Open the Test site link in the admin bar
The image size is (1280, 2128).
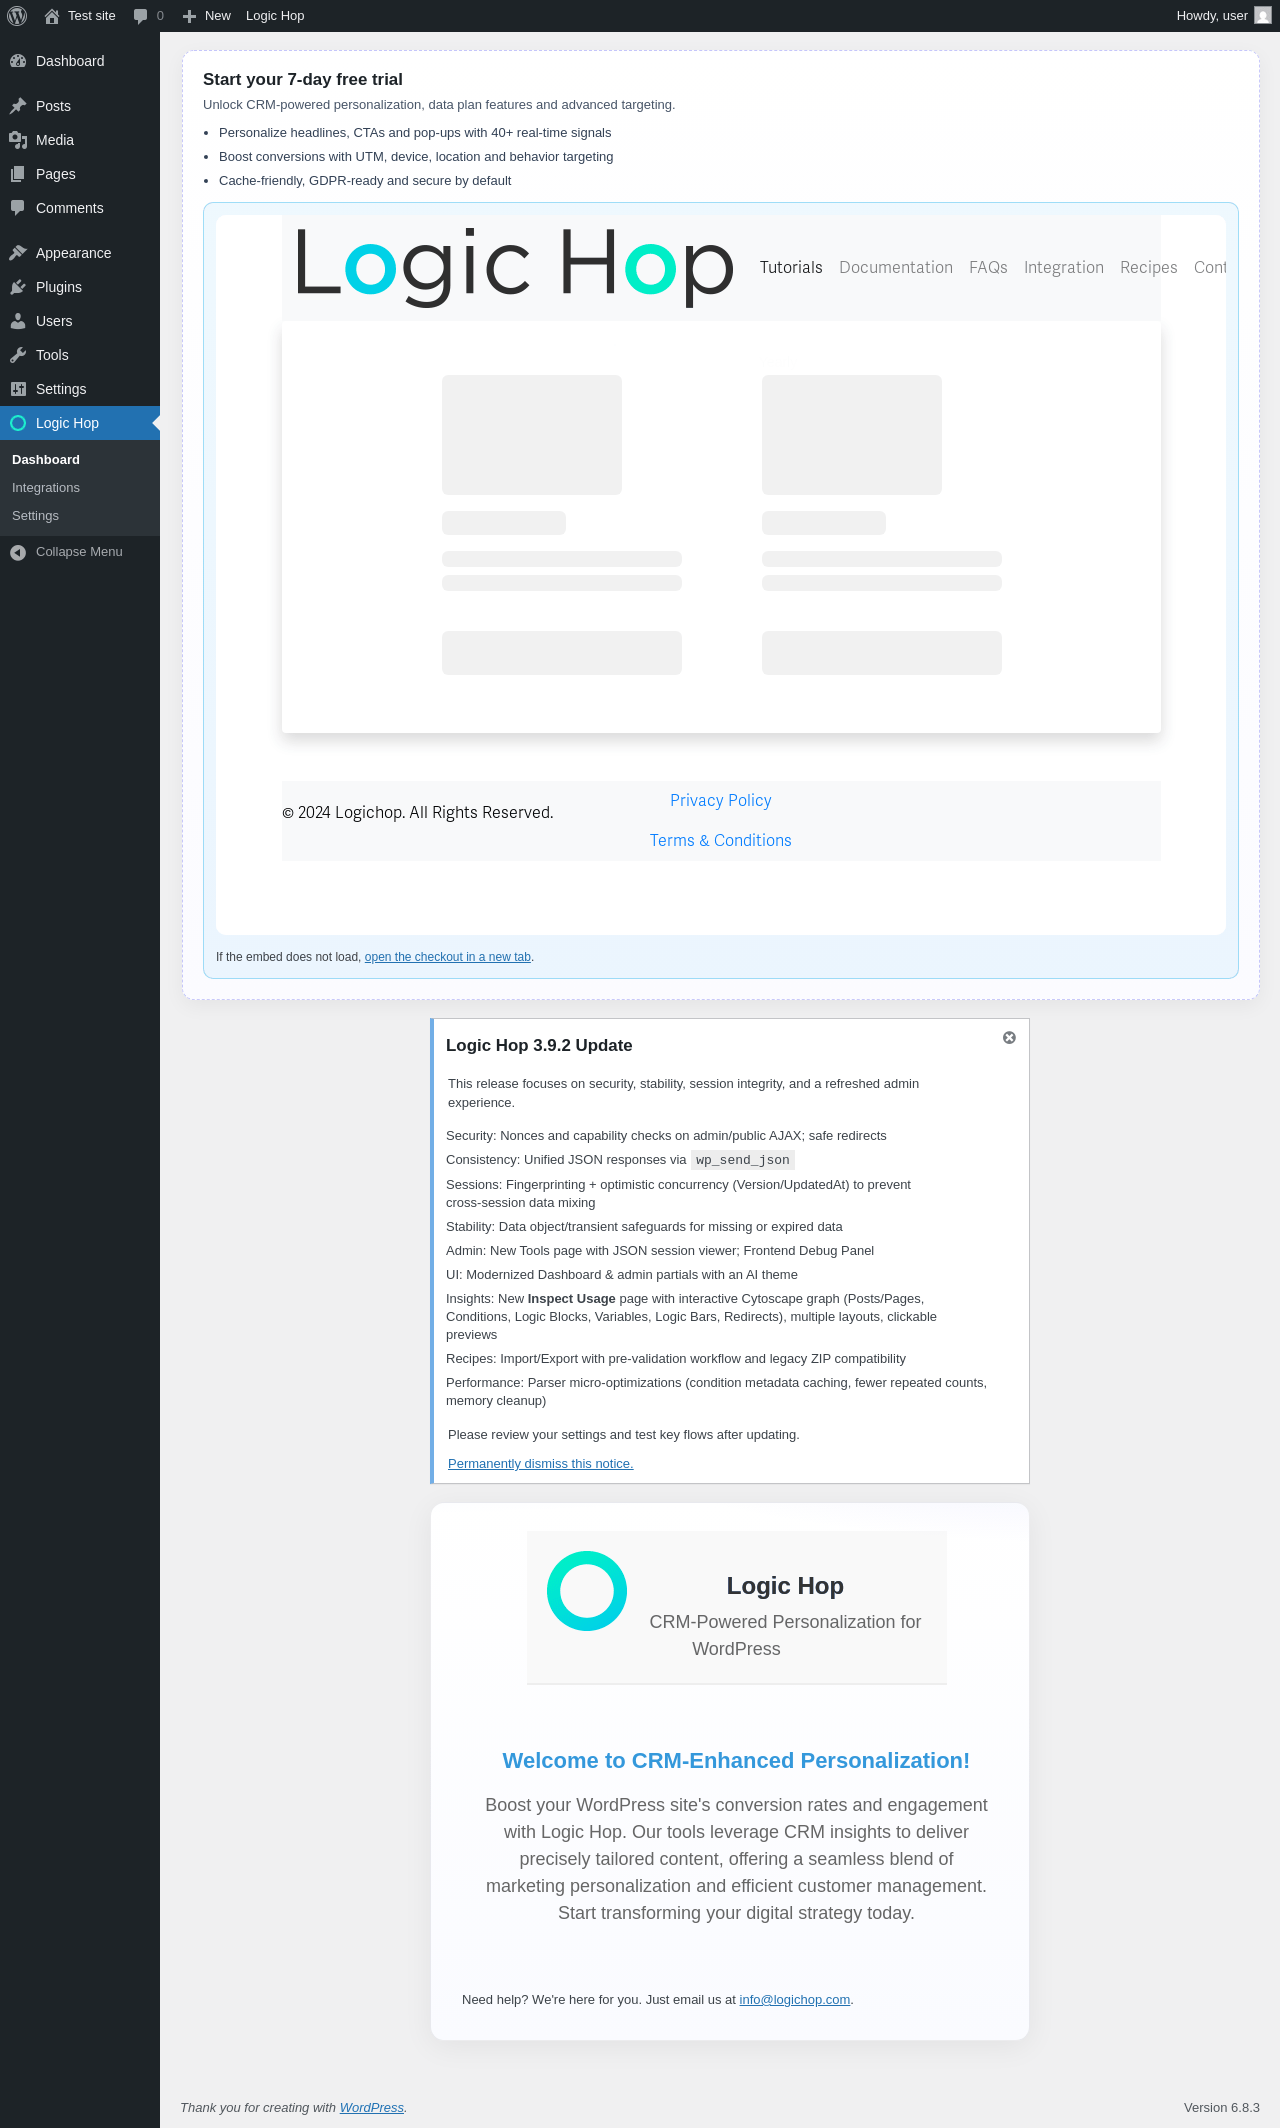click(80, 16)
